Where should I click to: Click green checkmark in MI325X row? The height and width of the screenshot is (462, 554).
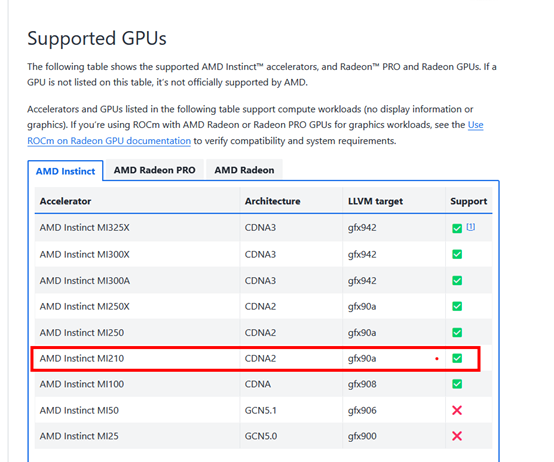click(457, 228)
